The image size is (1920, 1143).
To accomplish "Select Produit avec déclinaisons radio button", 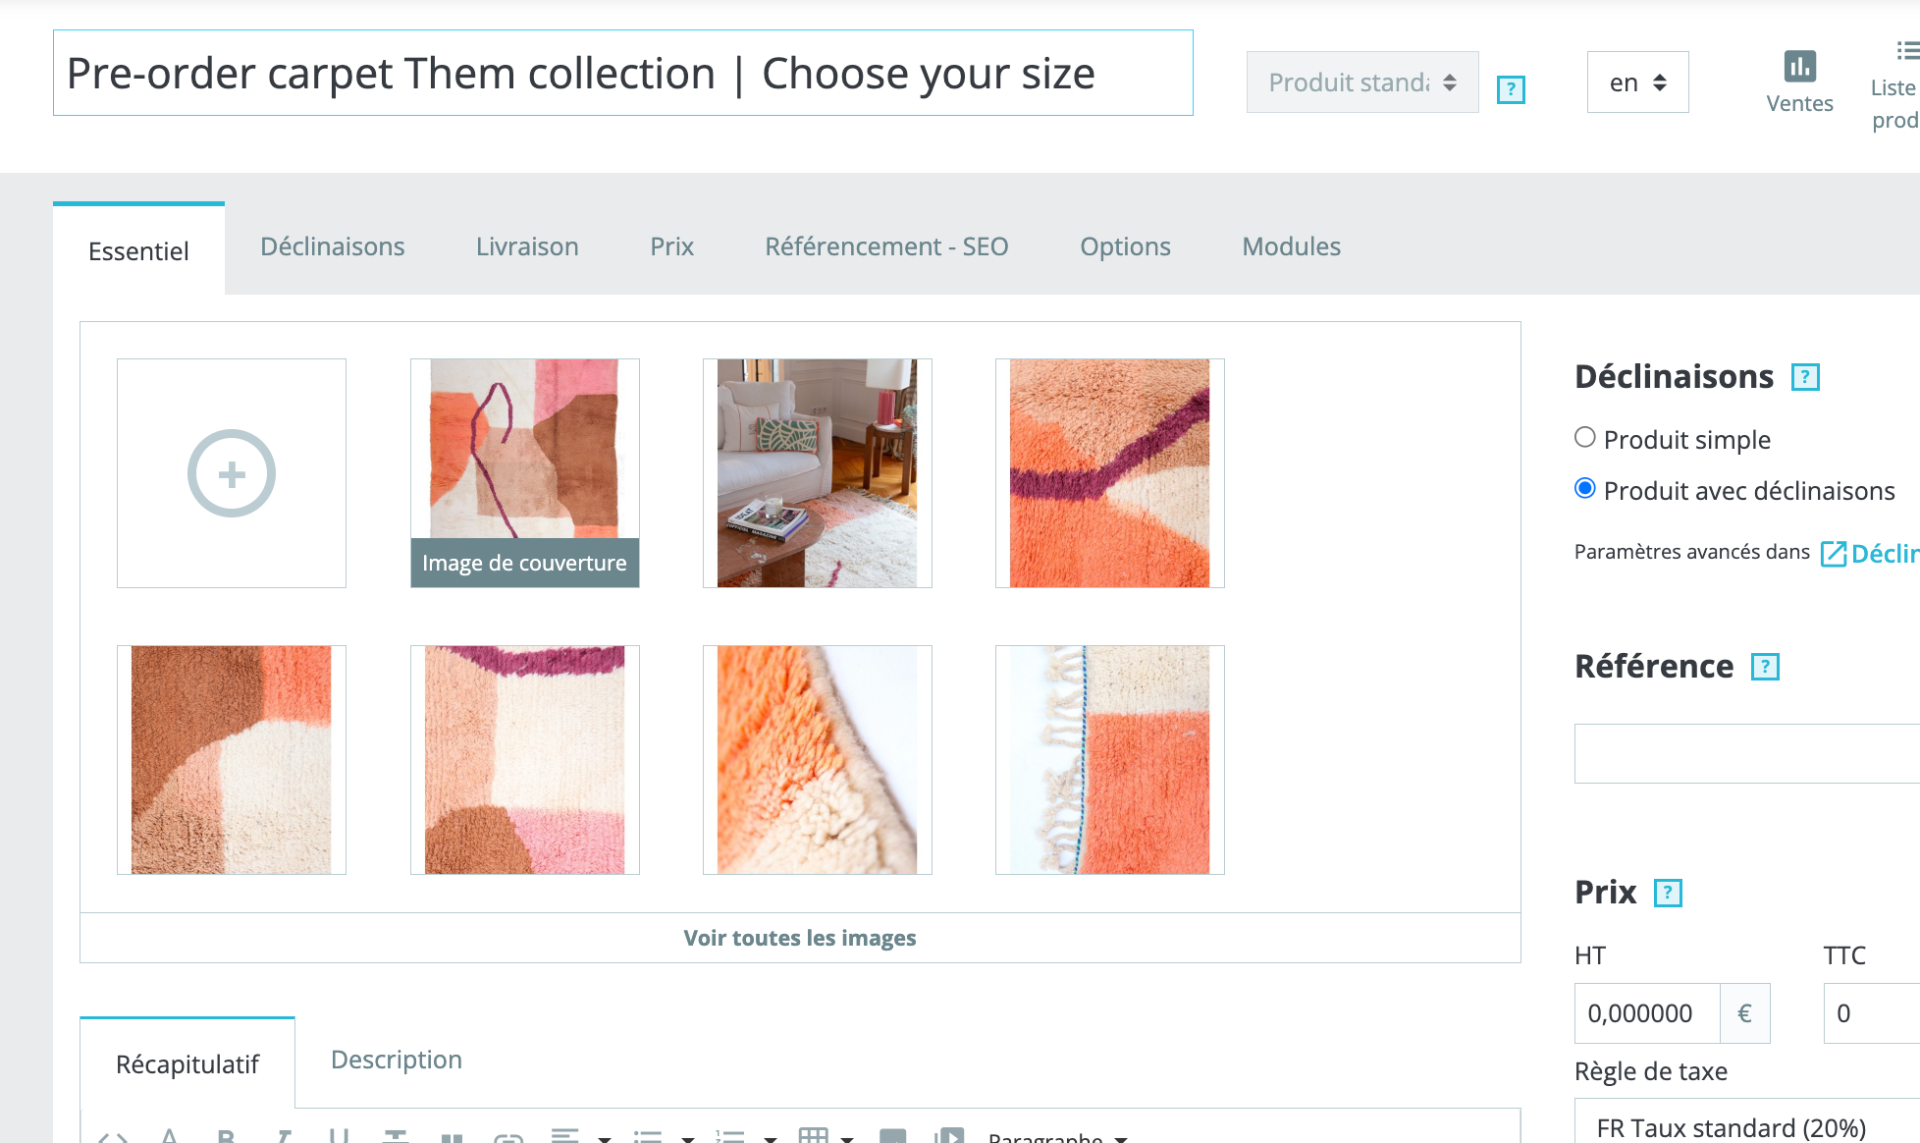I will (1584, 489).
